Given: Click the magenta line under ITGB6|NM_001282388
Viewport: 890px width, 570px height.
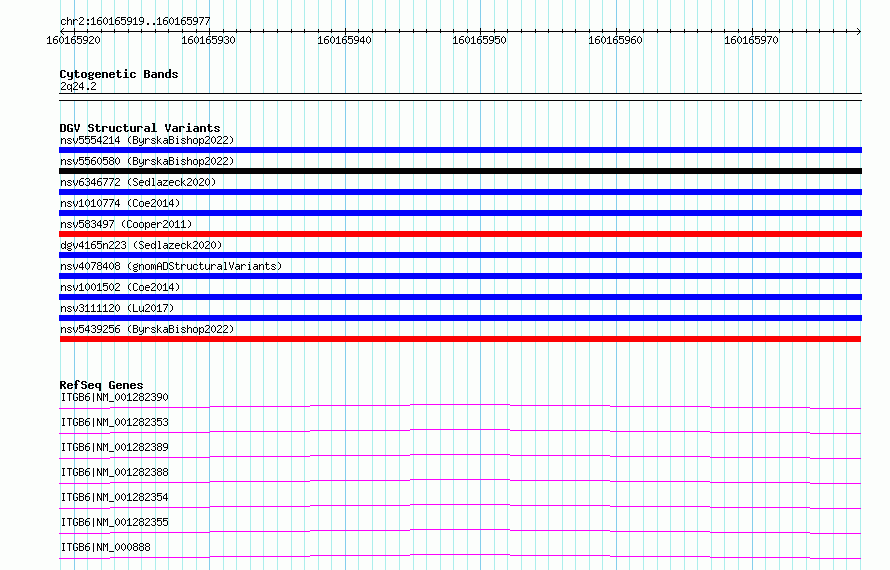Looking at the screenshot, I should [460, 481].
